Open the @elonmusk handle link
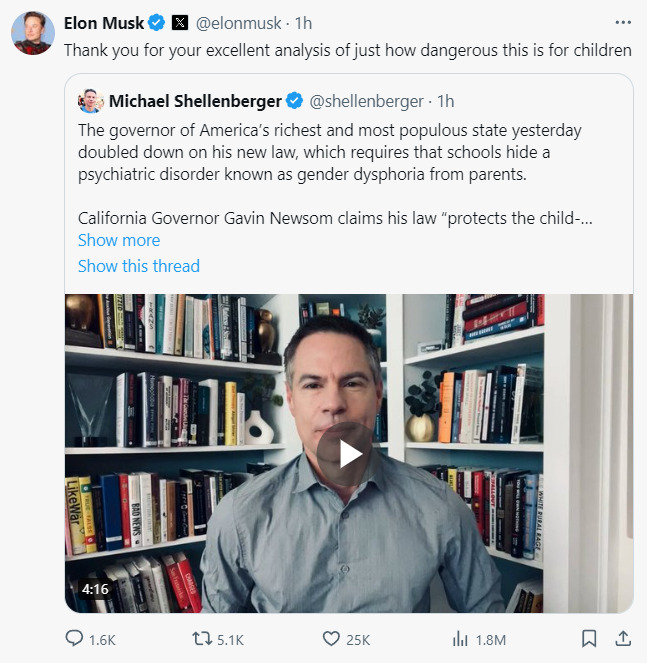Viewport: 647px width, 663px height. [240, 22]
